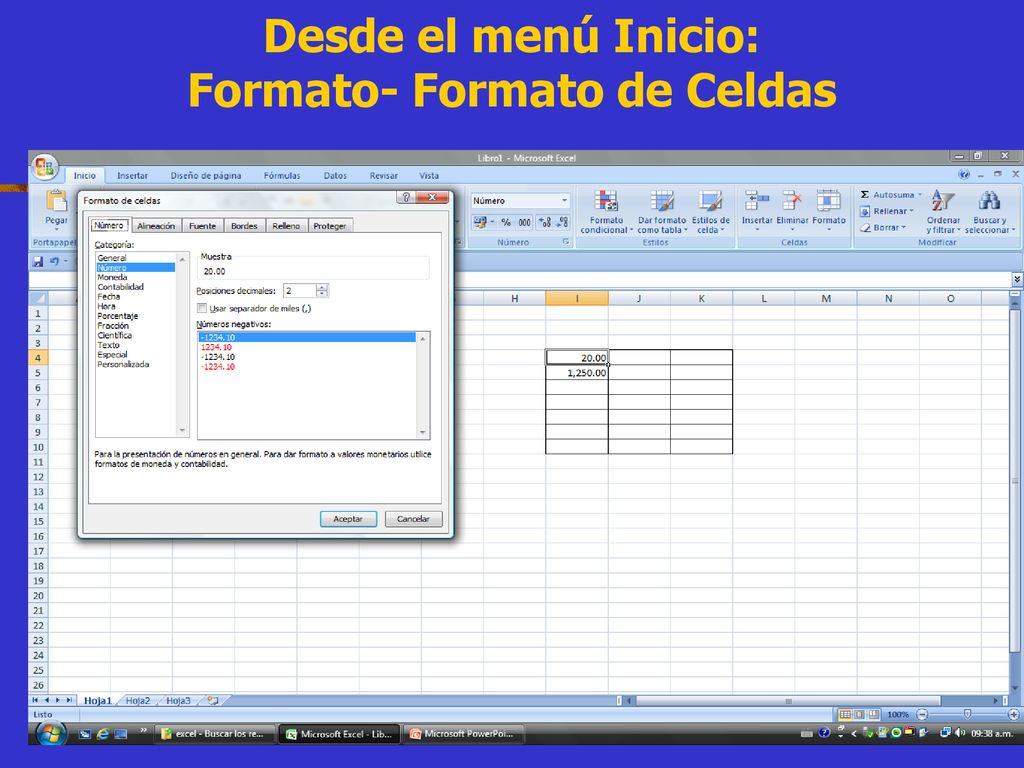Click the Autosuma sigma icon
The width and height of the screenshot is (1024, 768).
click(x=865, y=195)
